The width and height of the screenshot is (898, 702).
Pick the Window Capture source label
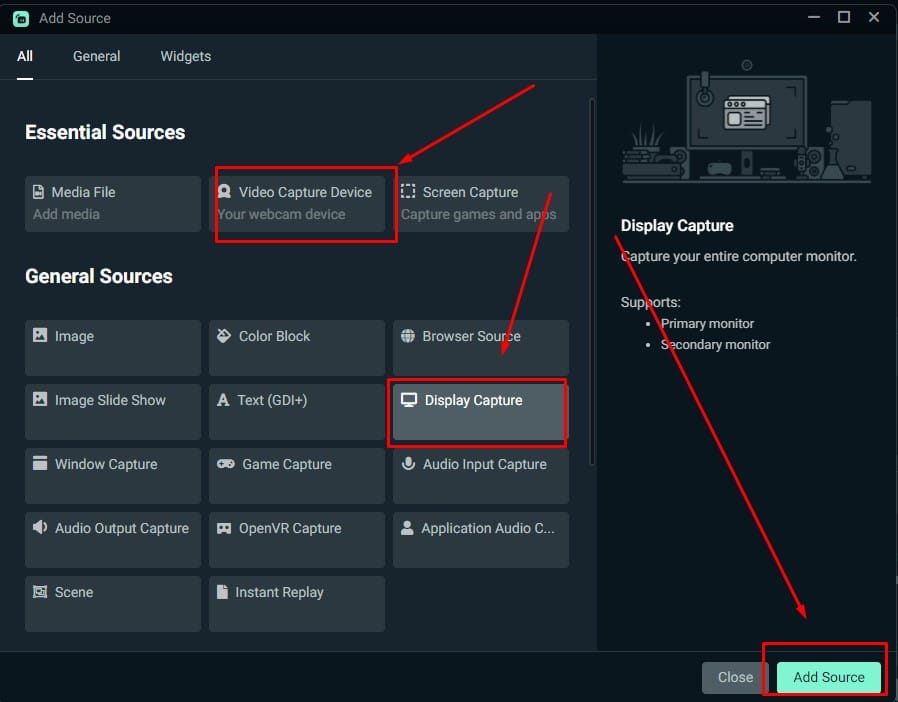[106, 464]
